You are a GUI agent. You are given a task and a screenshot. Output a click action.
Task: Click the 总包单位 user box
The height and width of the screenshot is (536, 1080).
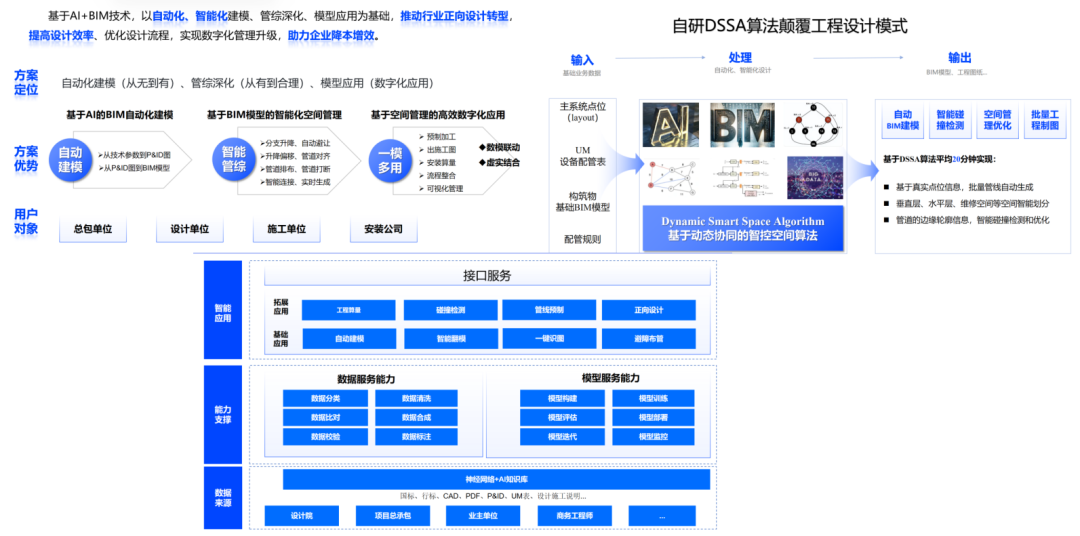[x=93, y=230]
